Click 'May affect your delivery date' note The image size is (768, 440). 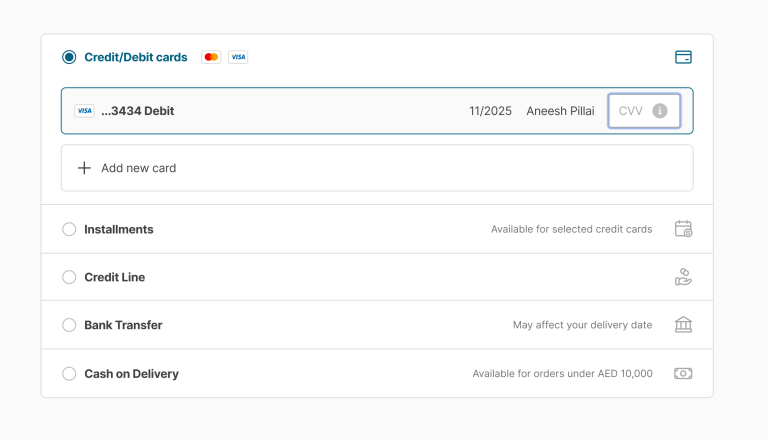pyautogui.click(x=582, y=325)
